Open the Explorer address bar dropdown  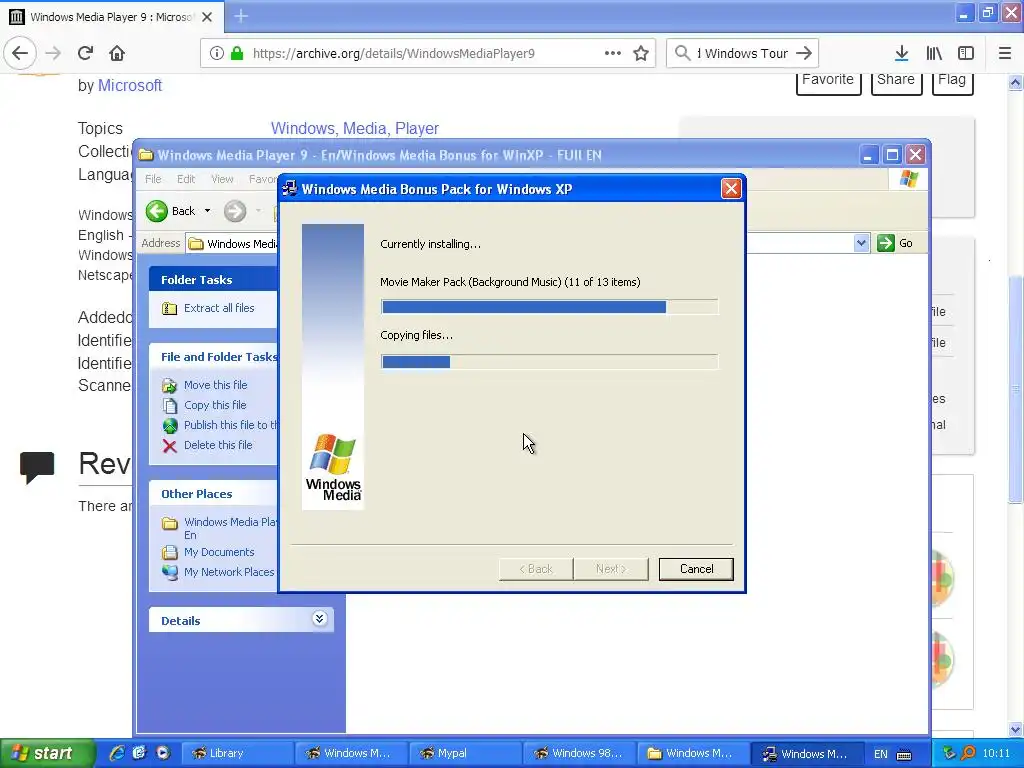[x=861, y=243]
